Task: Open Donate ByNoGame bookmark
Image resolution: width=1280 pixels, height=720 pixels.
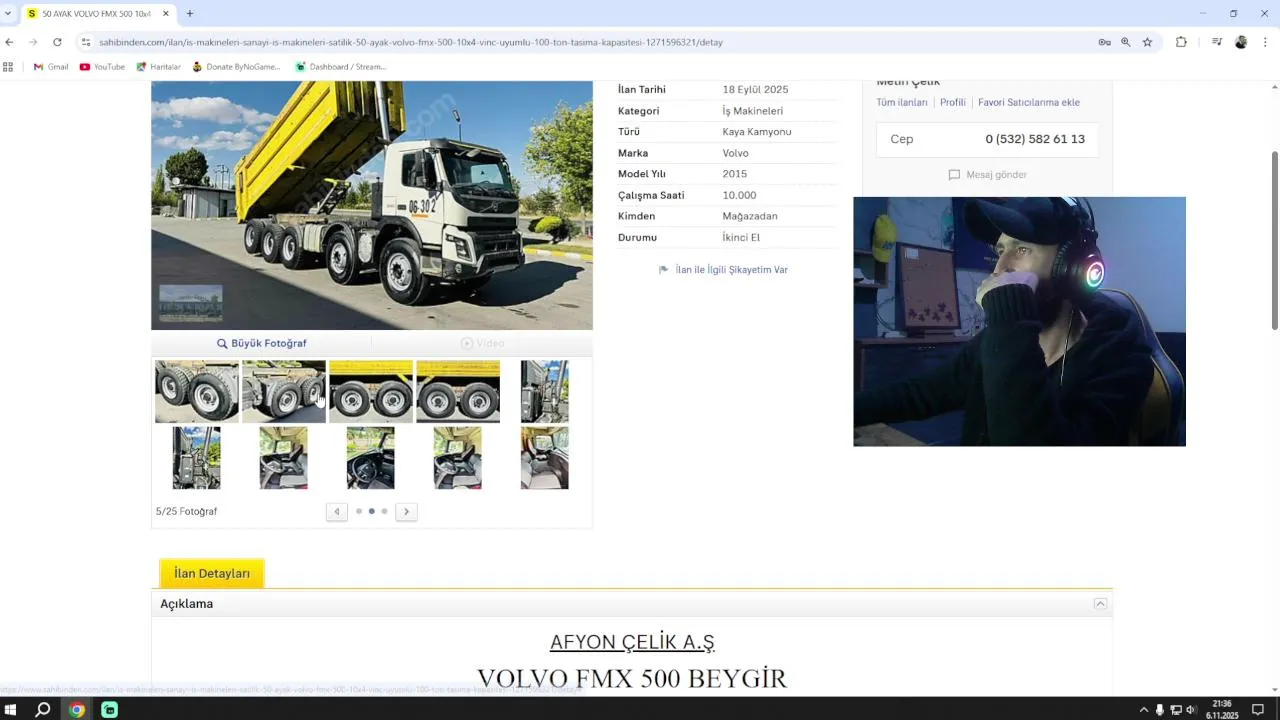Action: tap(236, 67)
